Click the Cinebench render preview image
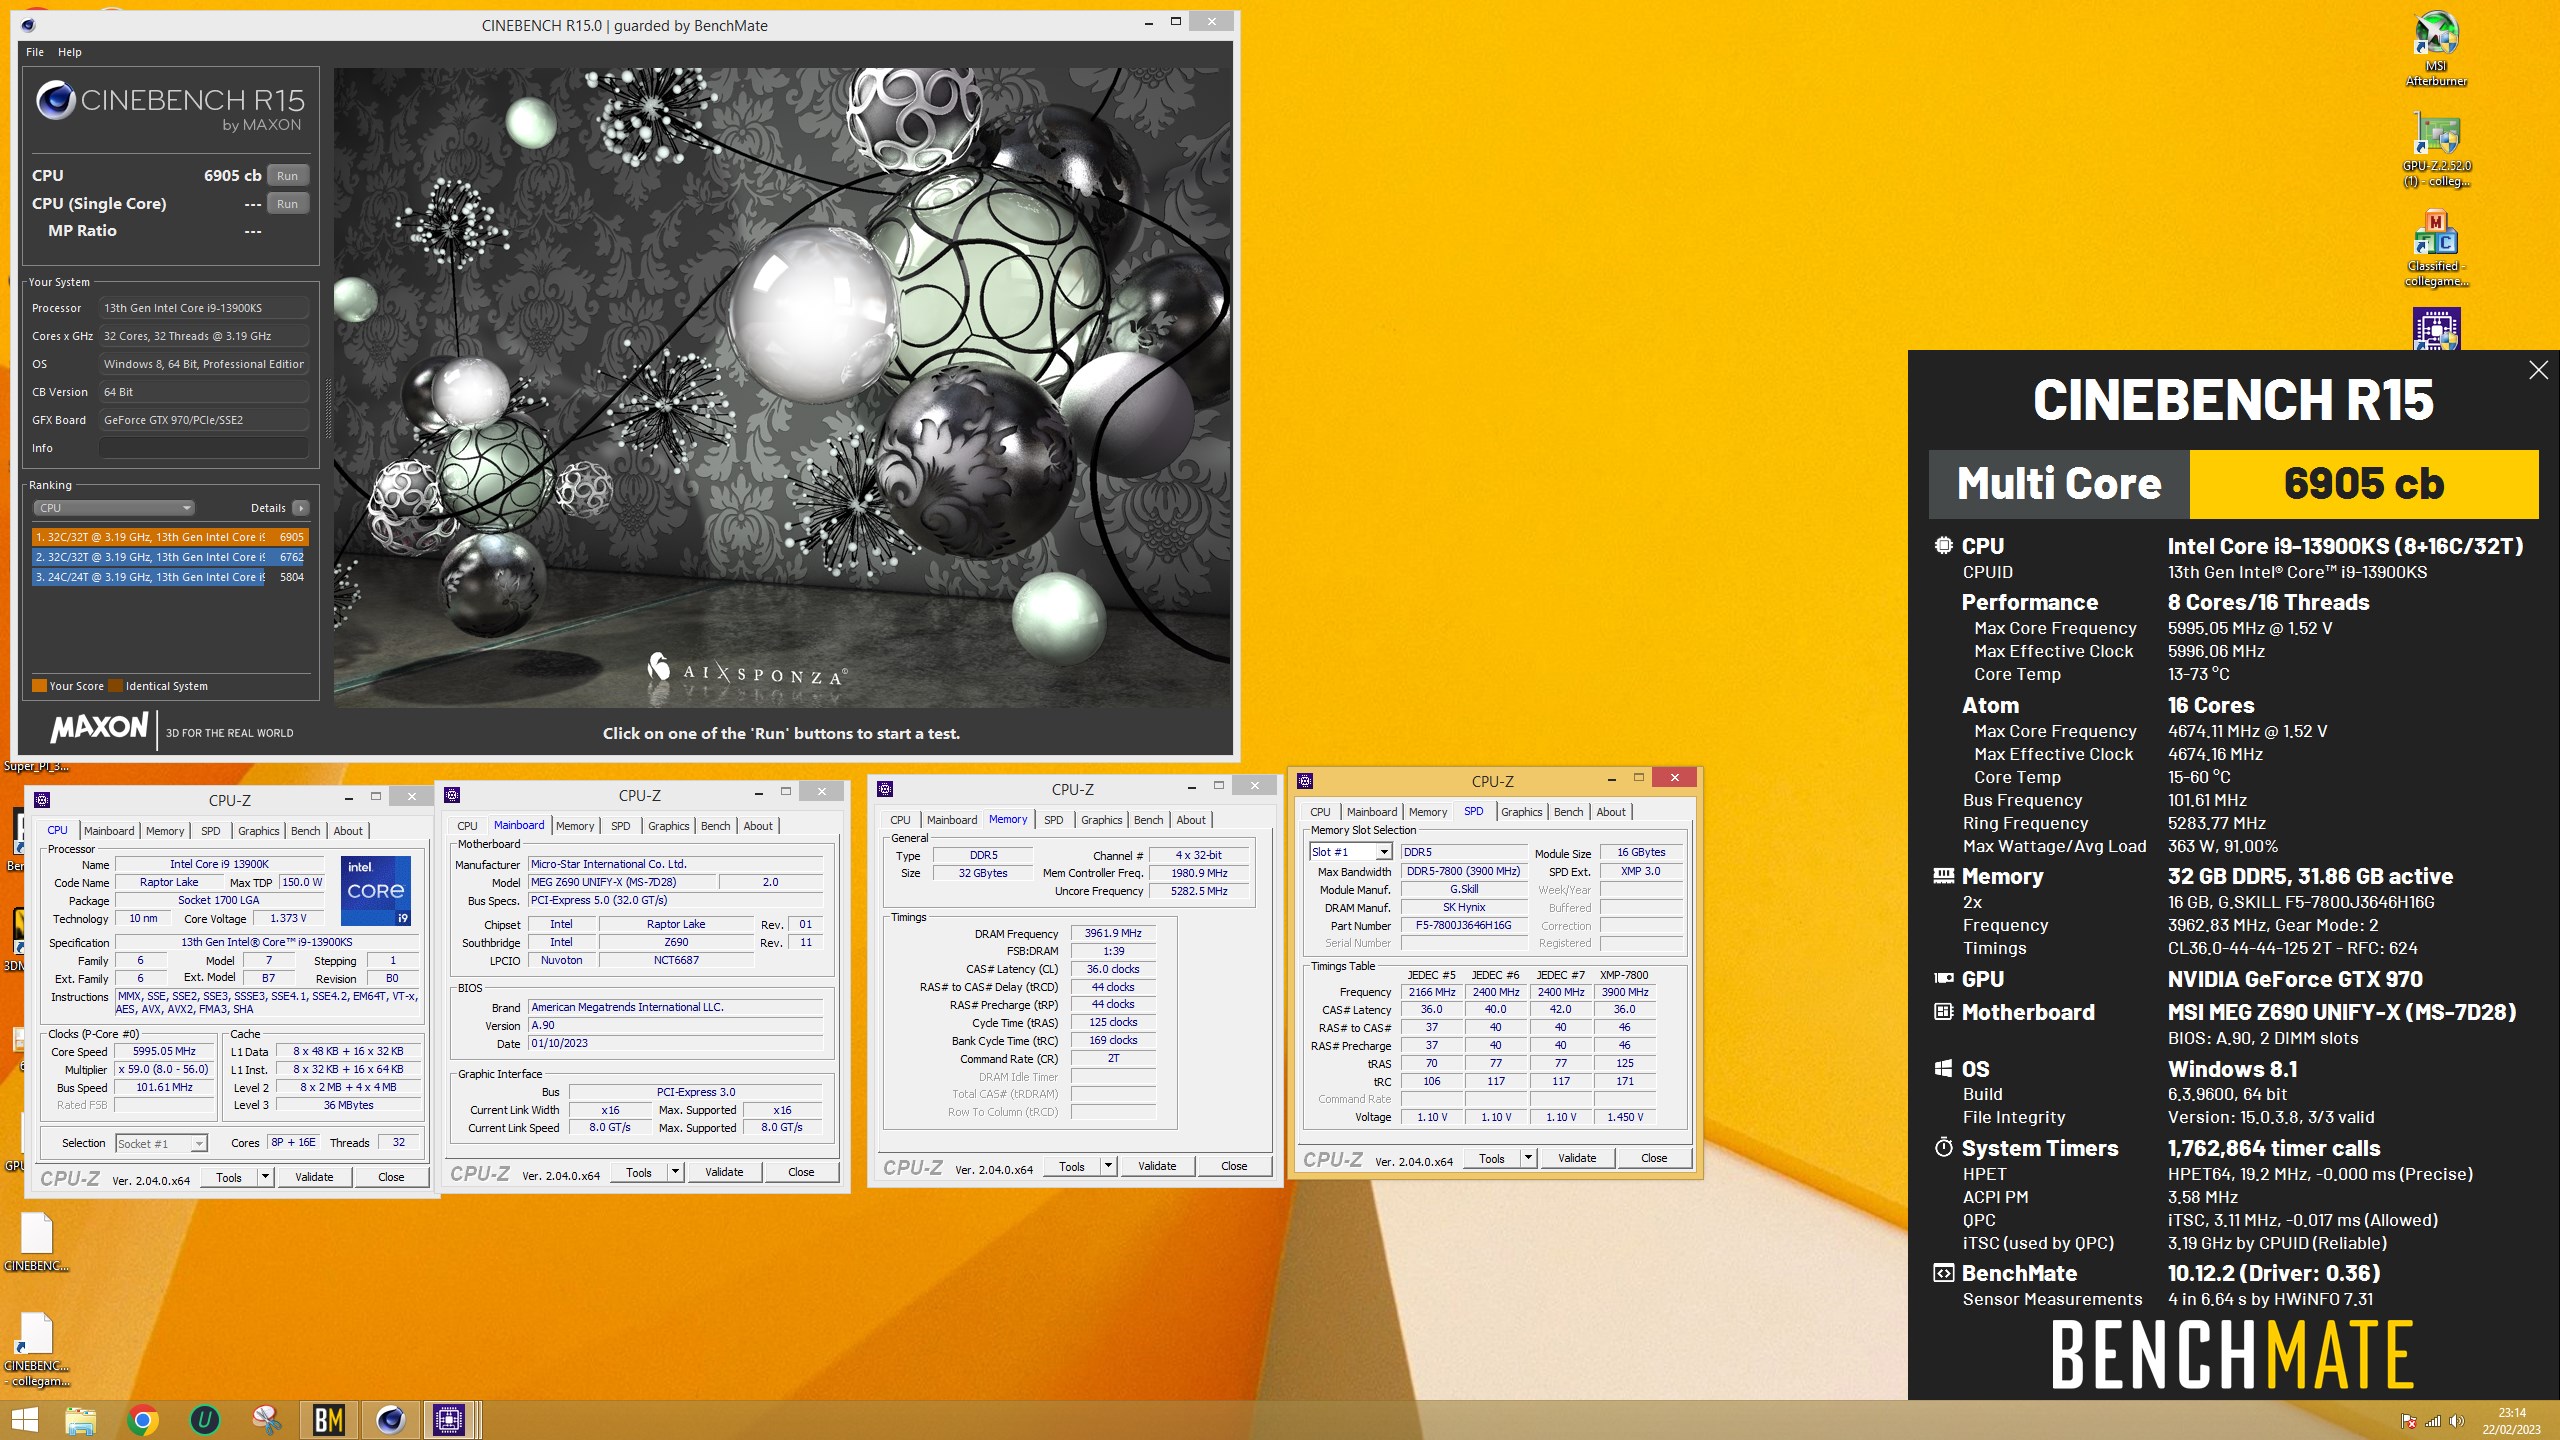Screen dimensions: 2560x1440 782,388
